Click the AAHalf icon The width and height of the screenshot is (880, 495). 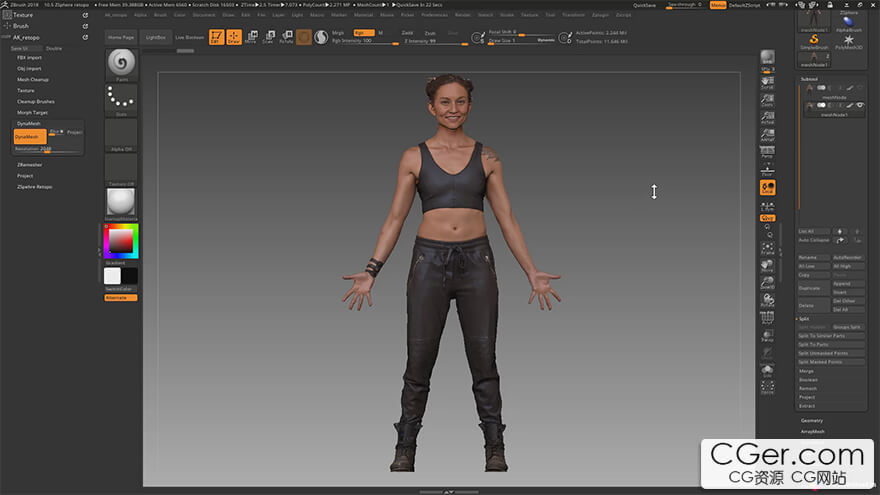[x=767, y=135]
